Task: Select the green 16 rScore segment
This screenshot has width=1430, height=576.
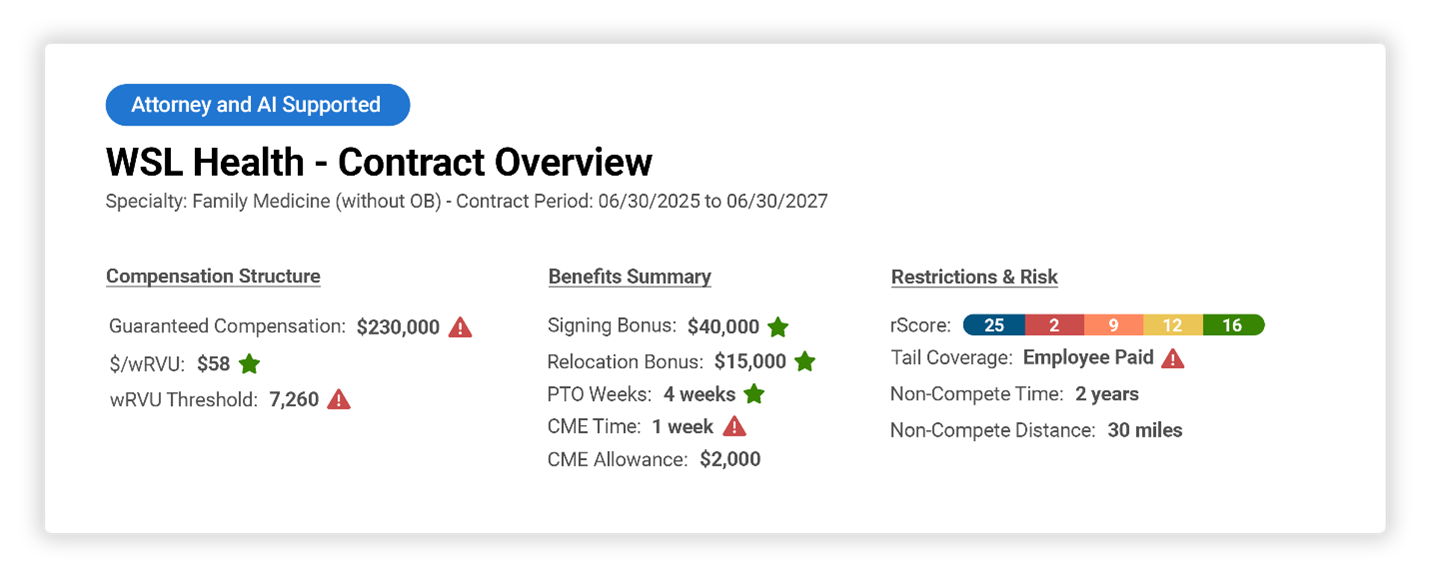Action: point(1234,324)
